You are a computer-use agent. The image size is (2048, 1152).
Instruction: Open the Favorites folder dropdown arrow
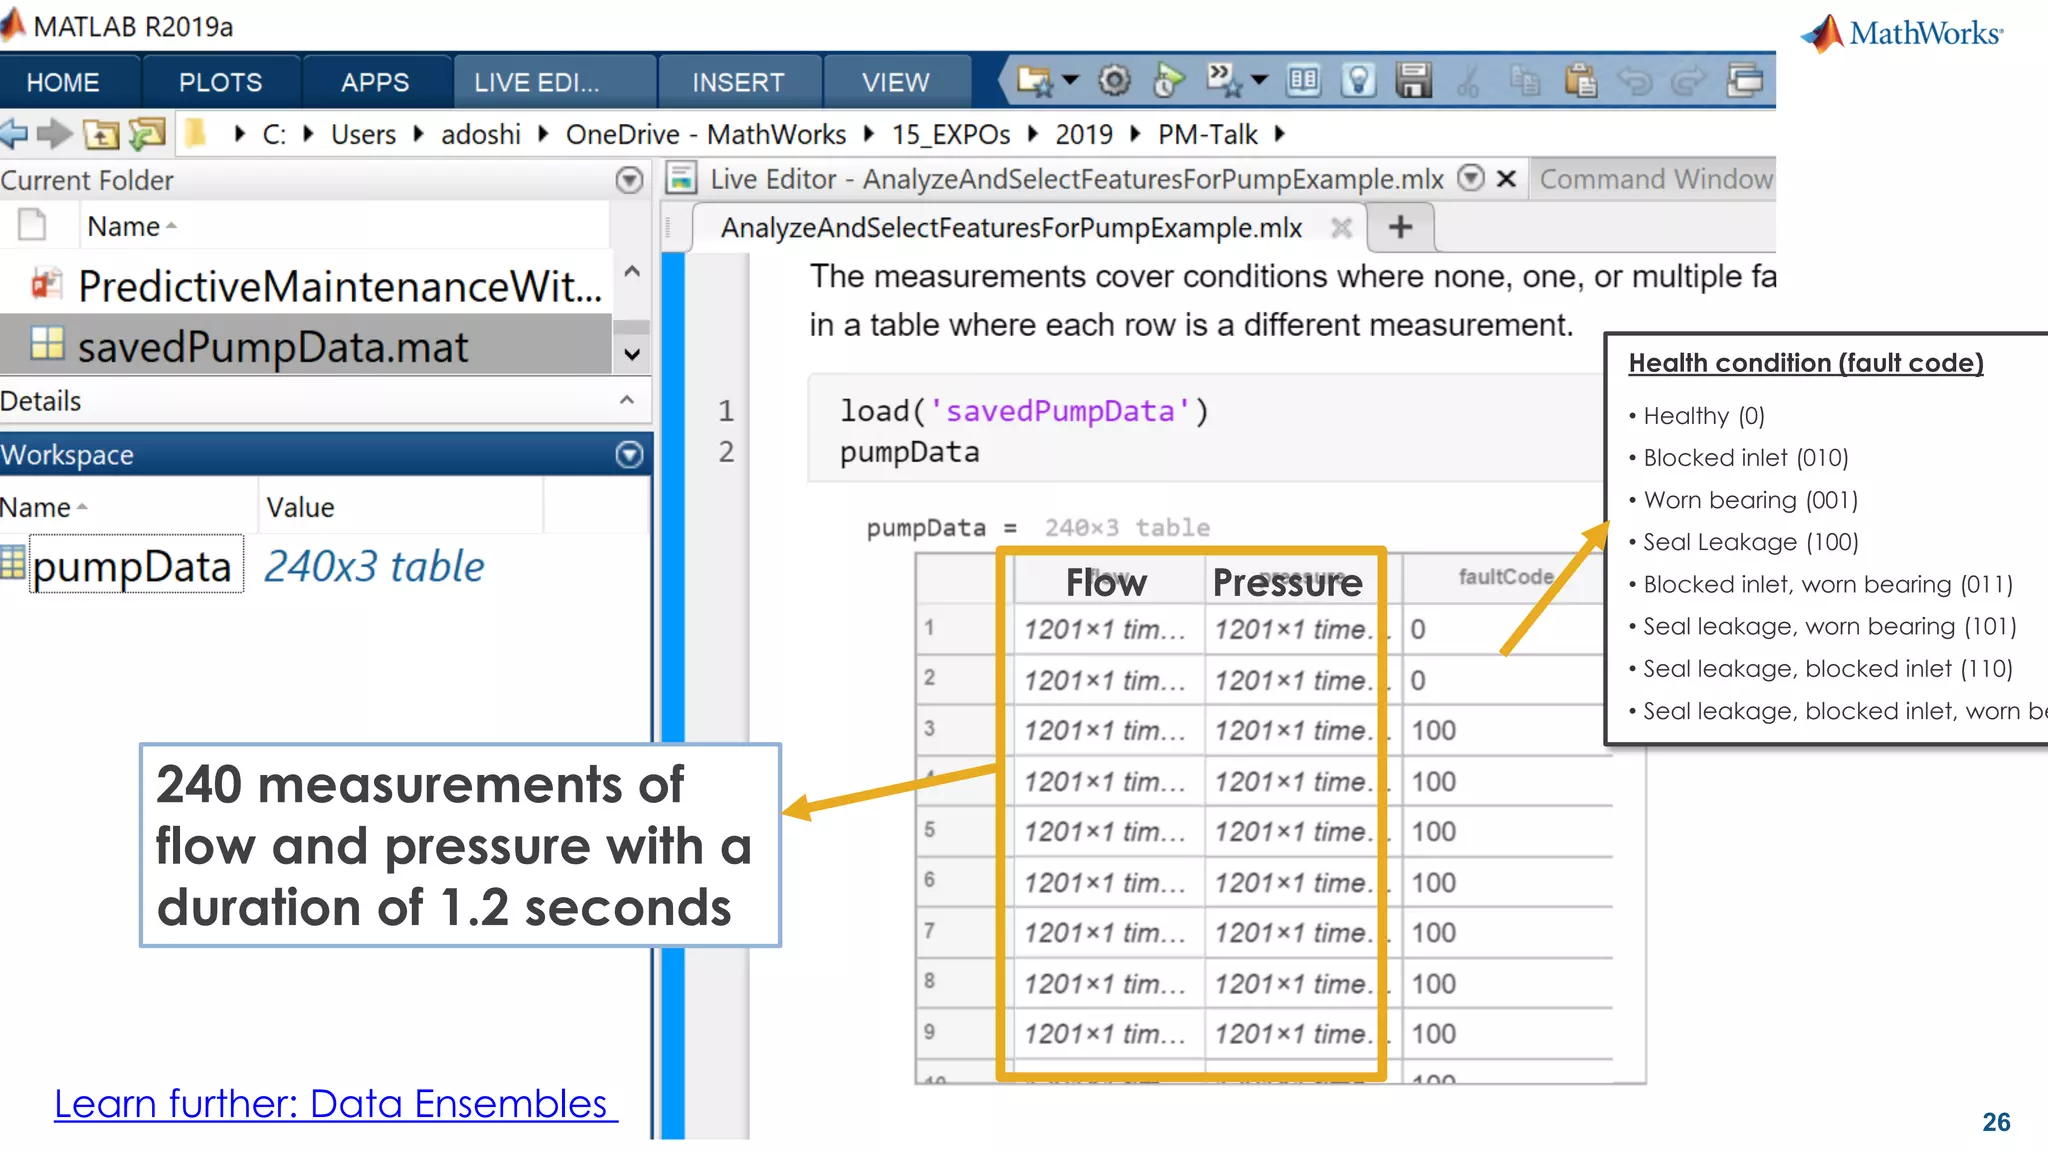coord(1069,81)
